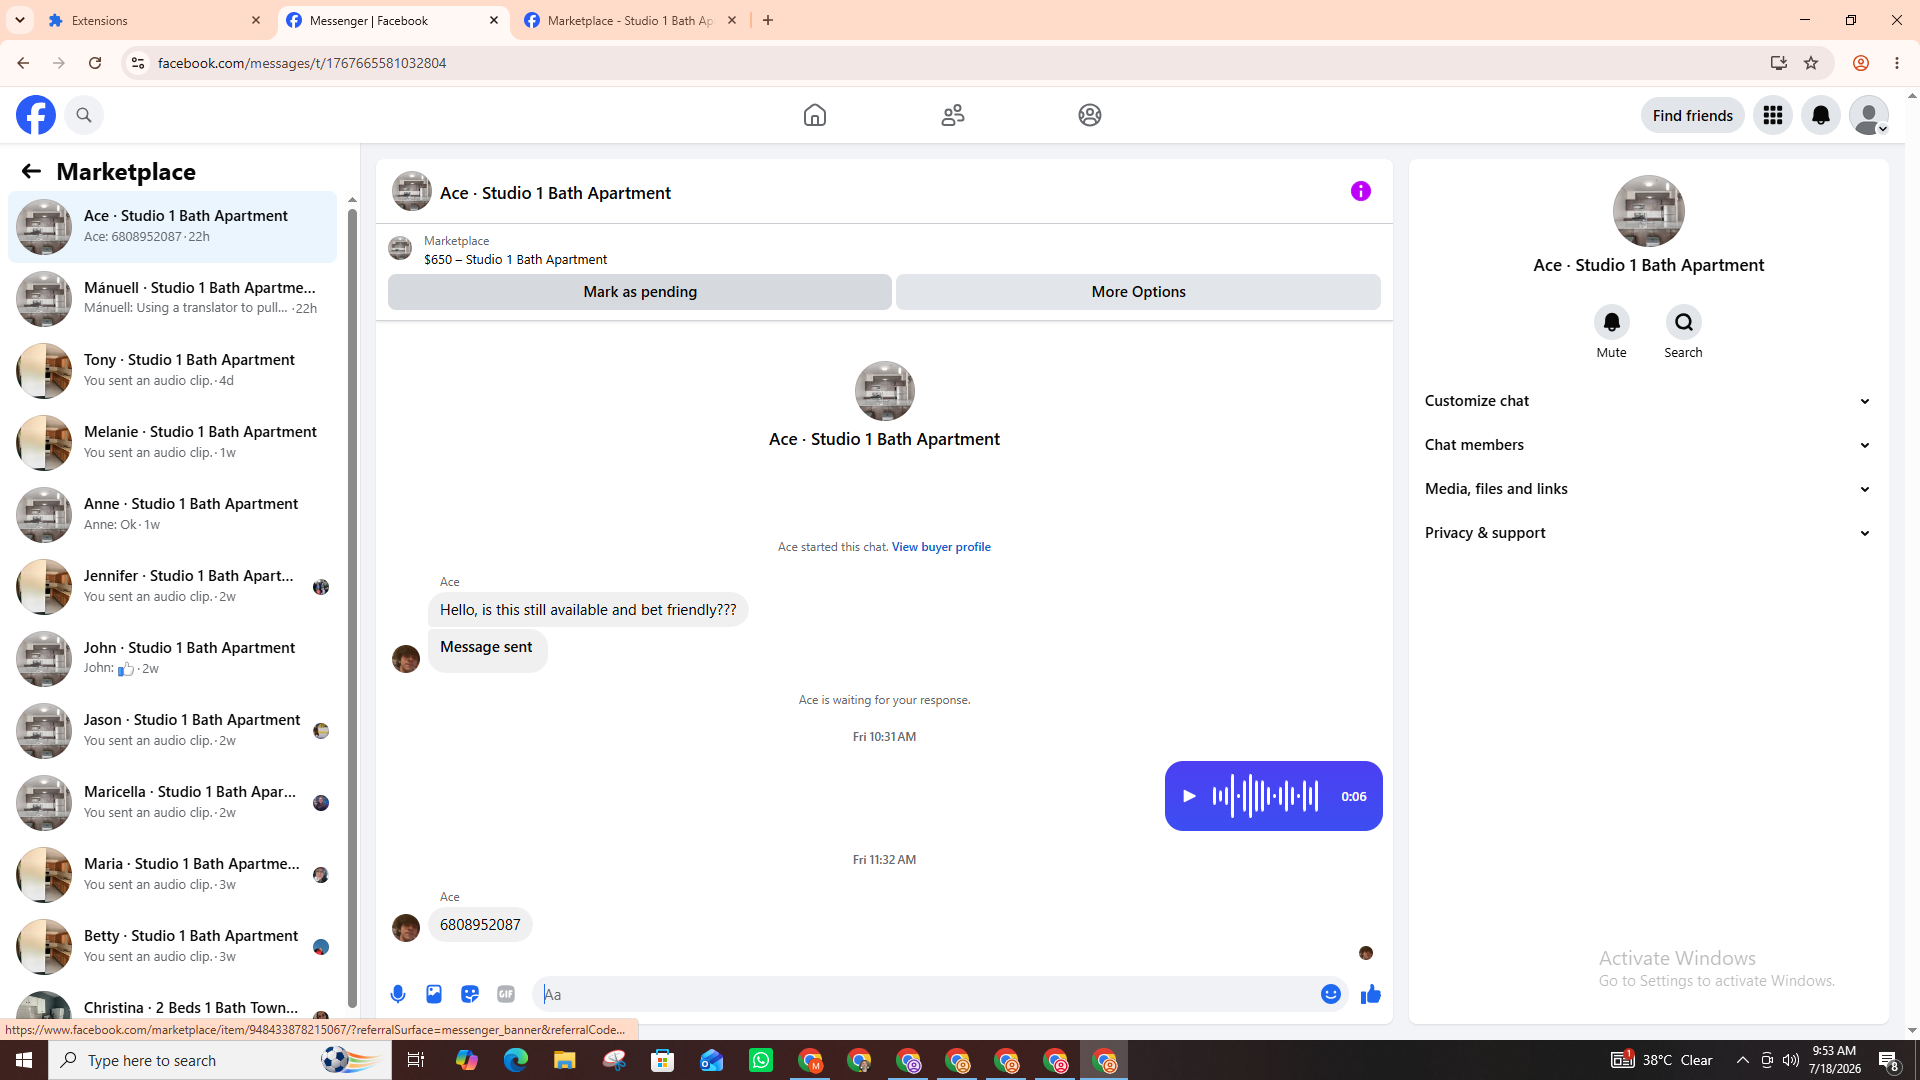Open Maricella's Studio 1 Bath Apartment chat
The height and width of the screenshot is (1080, 1920).
coord(173,802)
